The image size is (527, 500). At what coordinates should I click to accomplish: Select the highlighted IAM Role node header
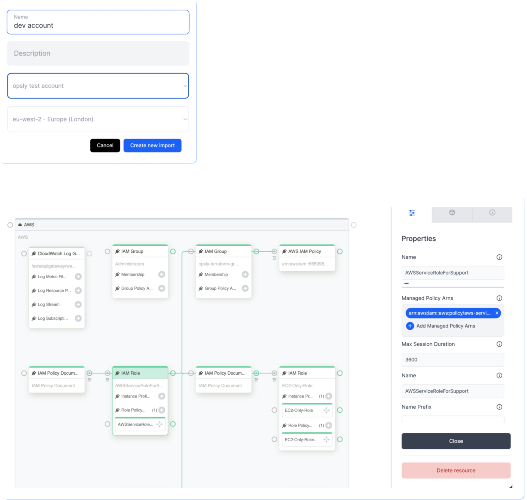pos(140,373)
